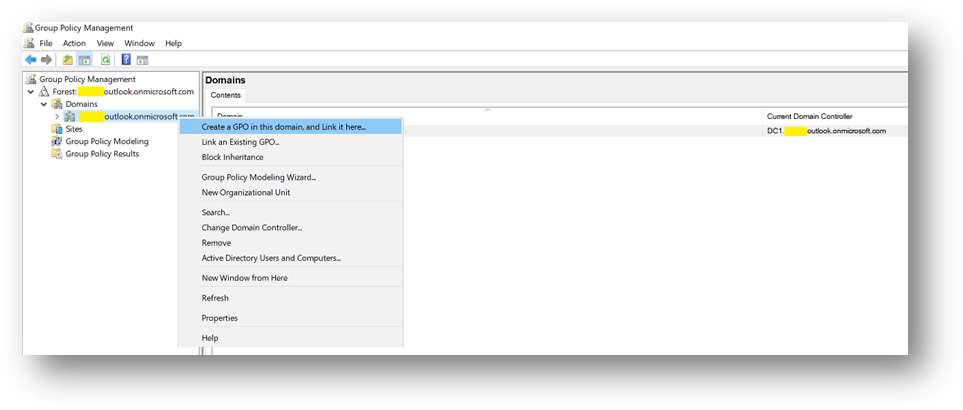Select the Group Policy Management root tree item

click(88, 79)
